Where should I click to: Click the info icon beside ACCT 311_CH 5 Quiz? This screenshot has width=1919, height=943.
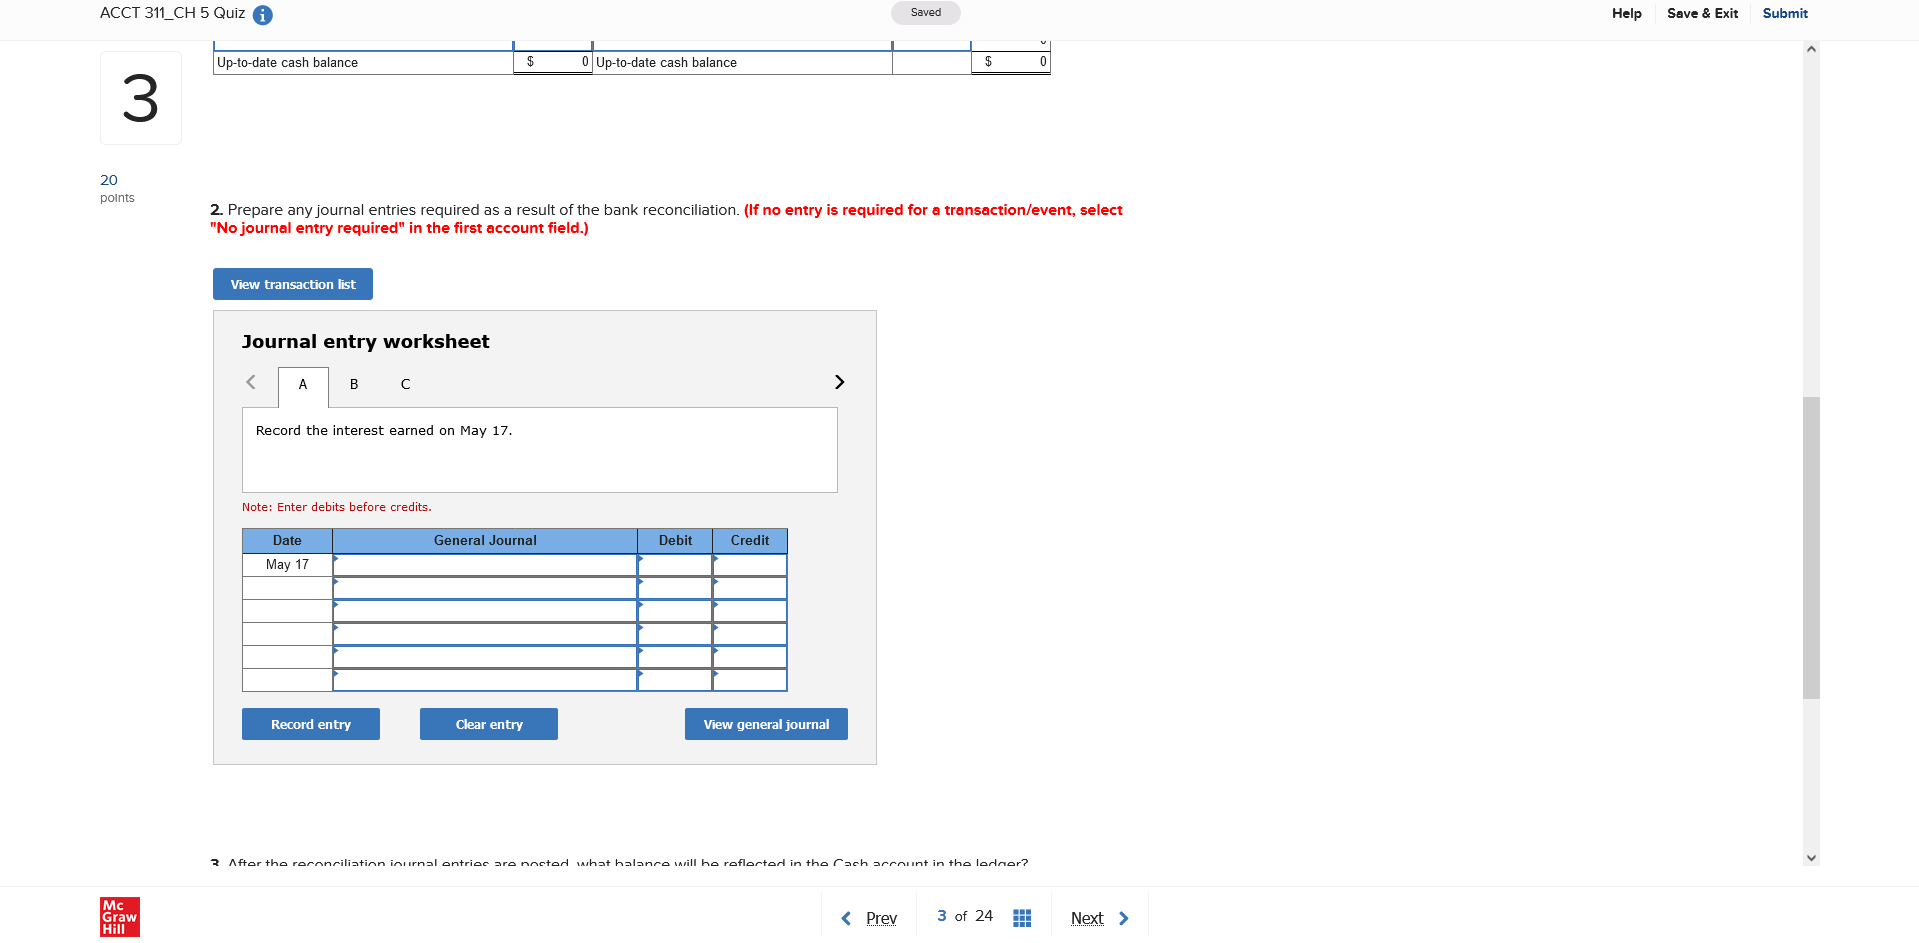261,15
